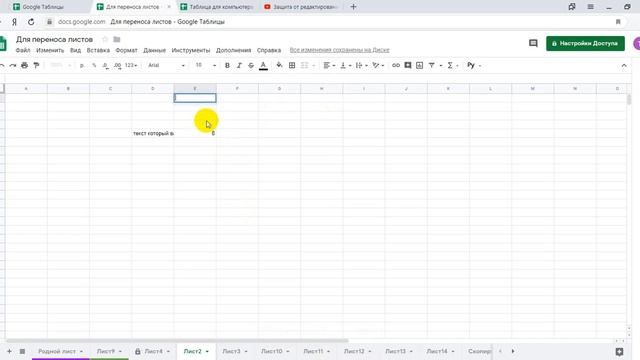Screen dimensions: 640x360
Task: Switch to the Лист14 tab
Action: (437, 351)
